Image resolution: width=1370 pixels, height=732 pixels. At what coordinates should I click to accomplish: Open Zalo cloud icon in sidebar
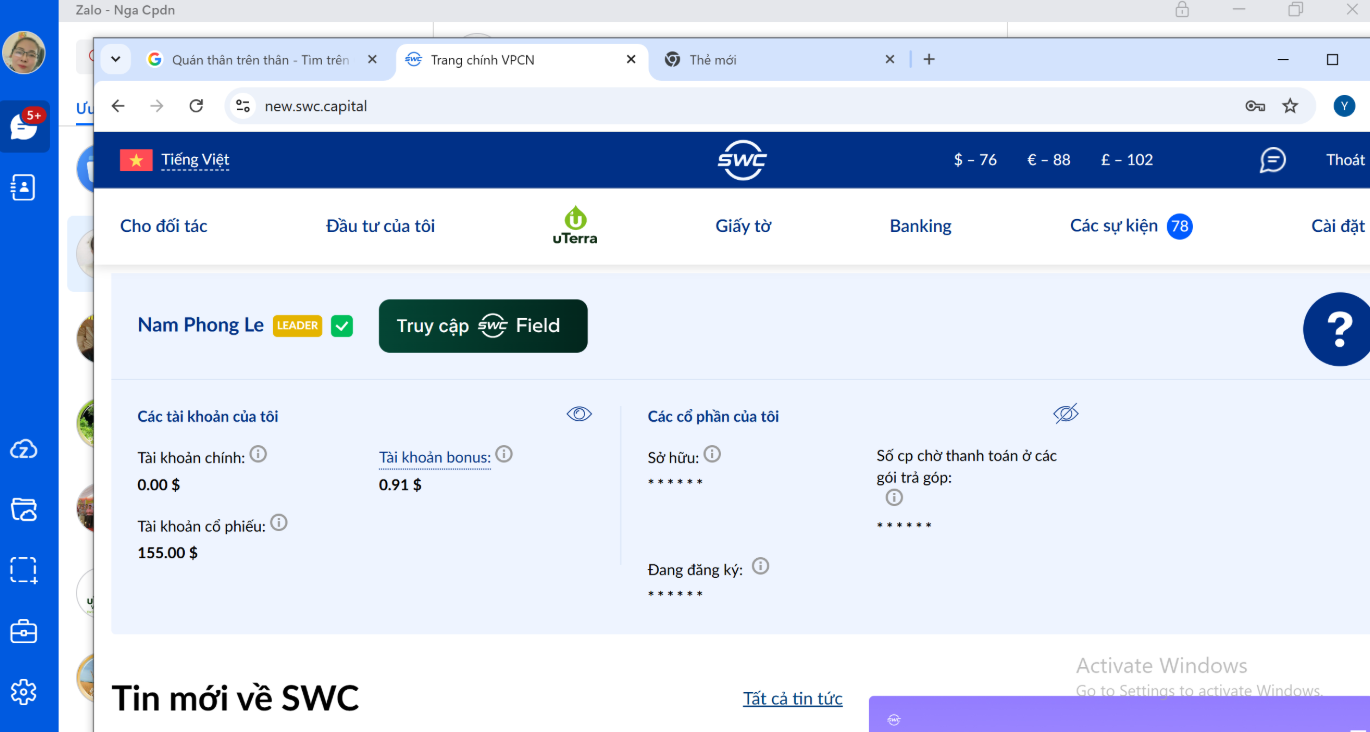[24, 449]
